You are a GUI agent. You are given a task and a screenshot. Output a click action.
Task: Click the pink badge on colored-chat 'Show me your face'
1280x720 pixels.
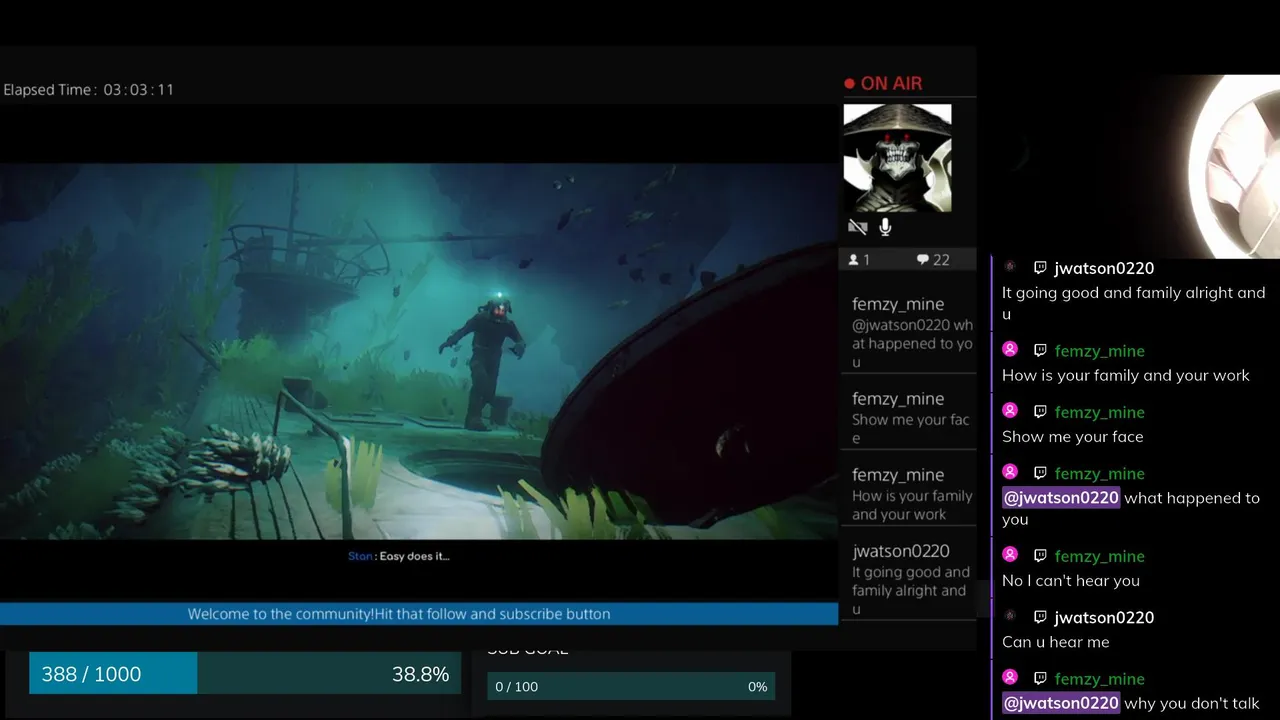(x=1010, y=411)
